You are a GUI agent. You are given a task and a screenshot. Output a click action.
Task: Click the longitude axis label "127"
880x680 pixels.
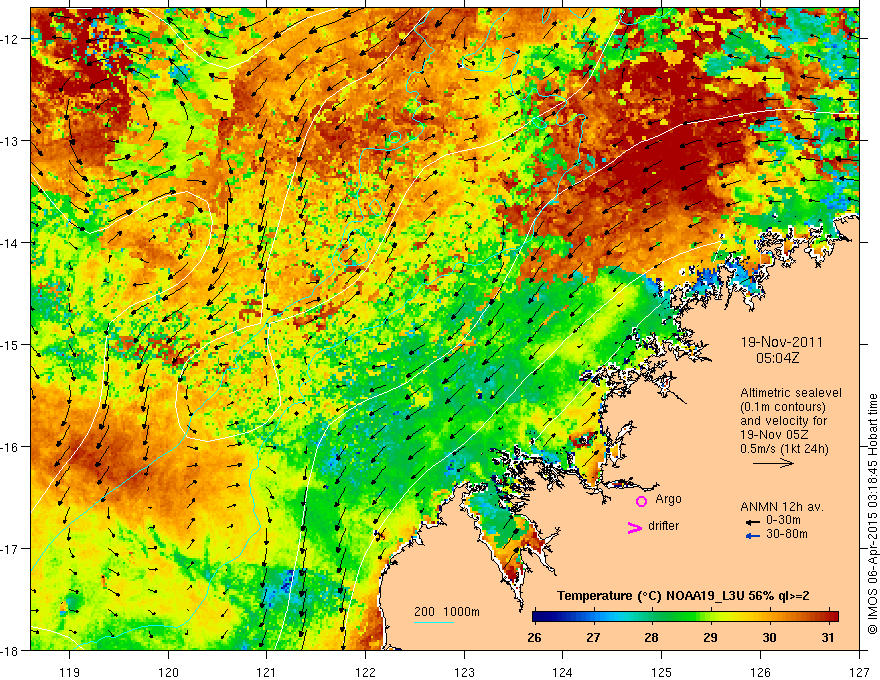click(859, 672)
